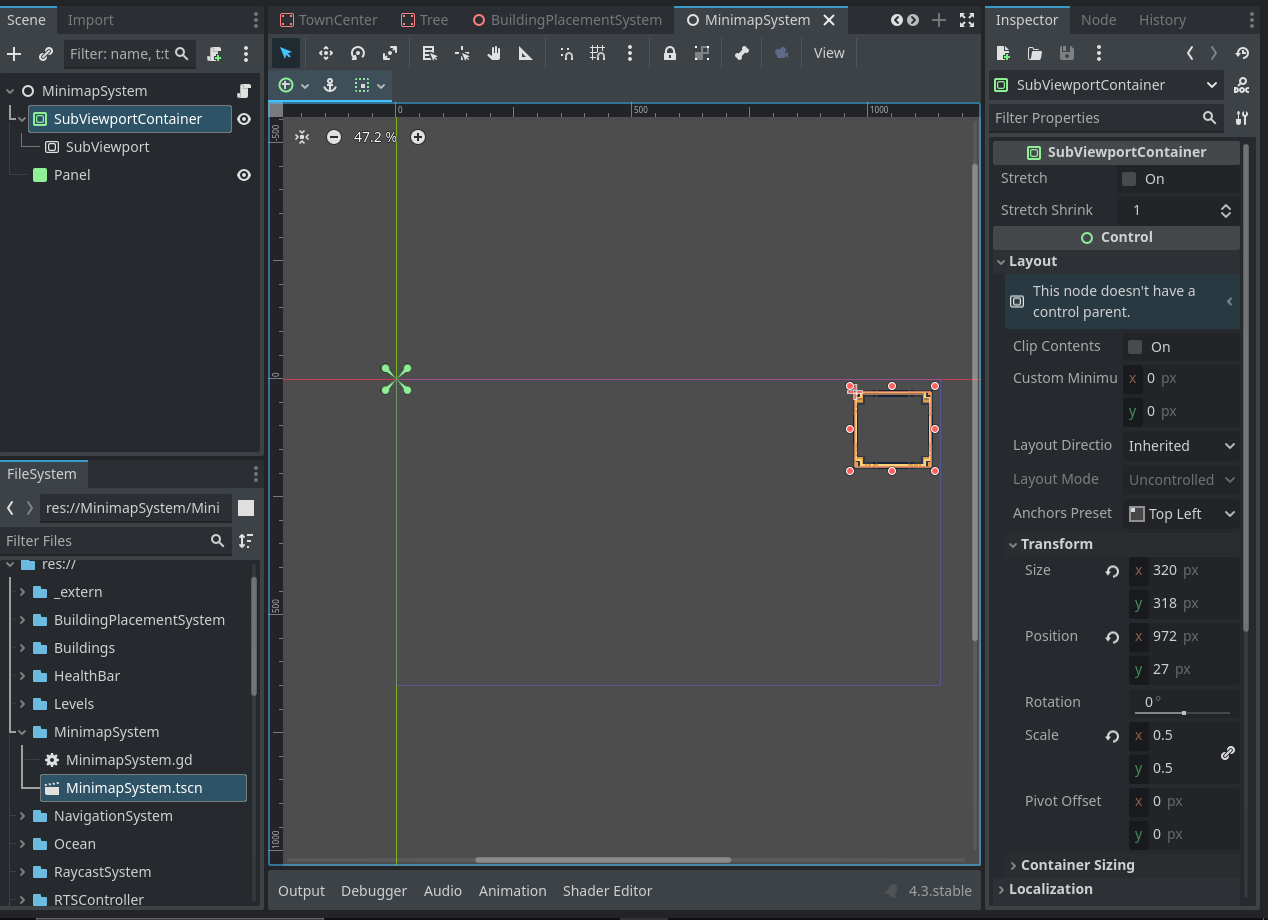
Task: Open the Anchors Preset dropdown showing Top Left
Action: 1181,513
